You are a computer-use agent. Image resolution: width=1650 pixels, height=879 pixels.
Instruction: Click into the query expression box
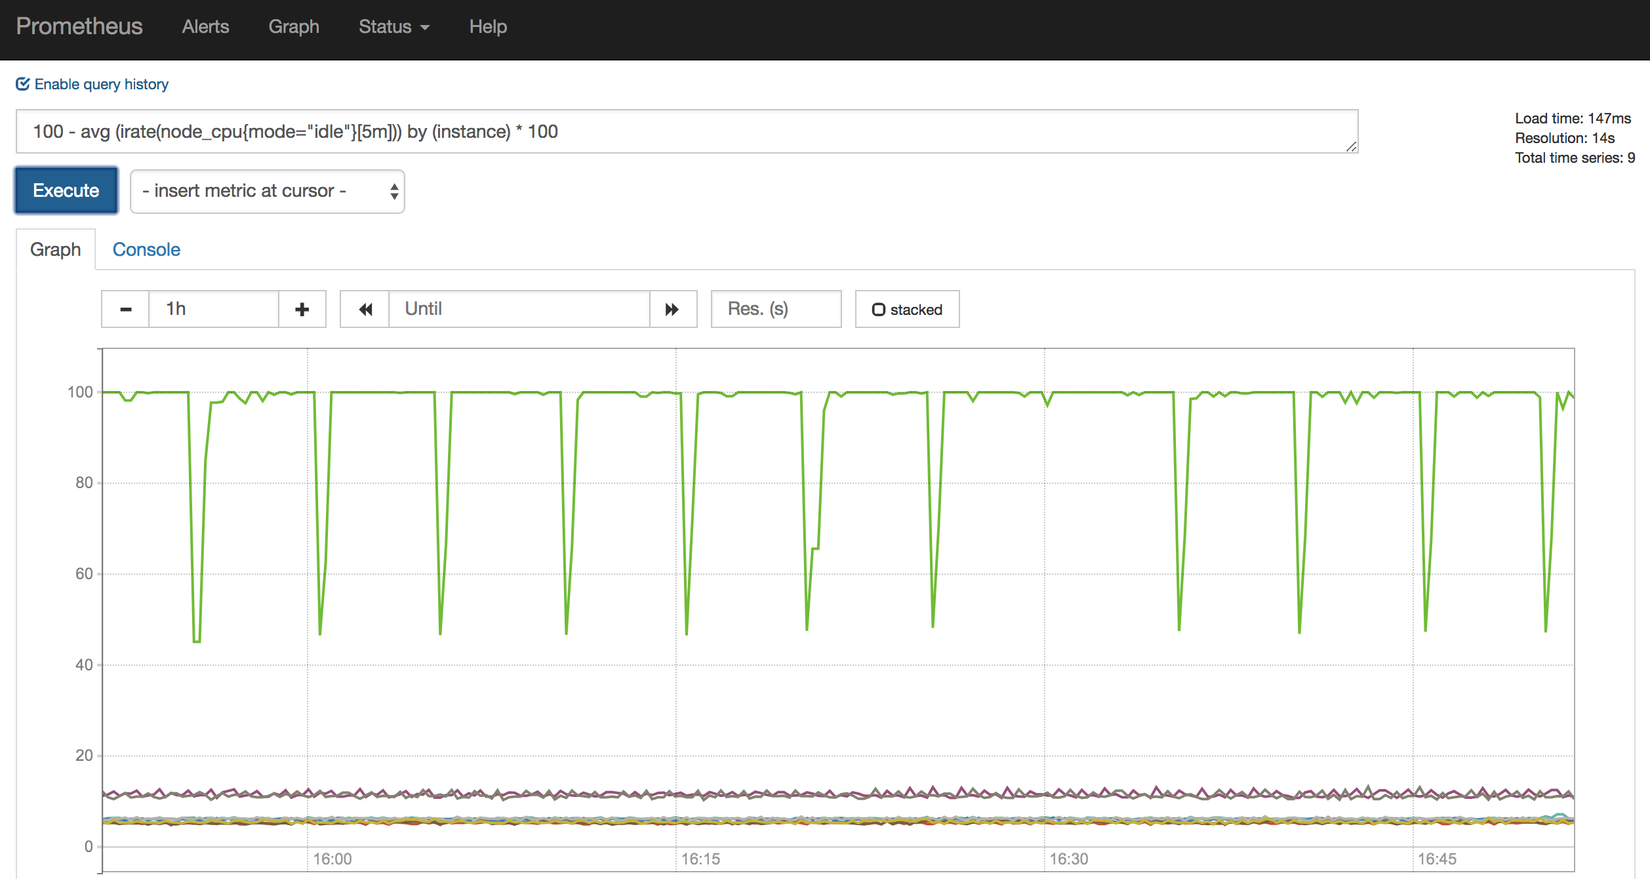(x=687, y=132)
